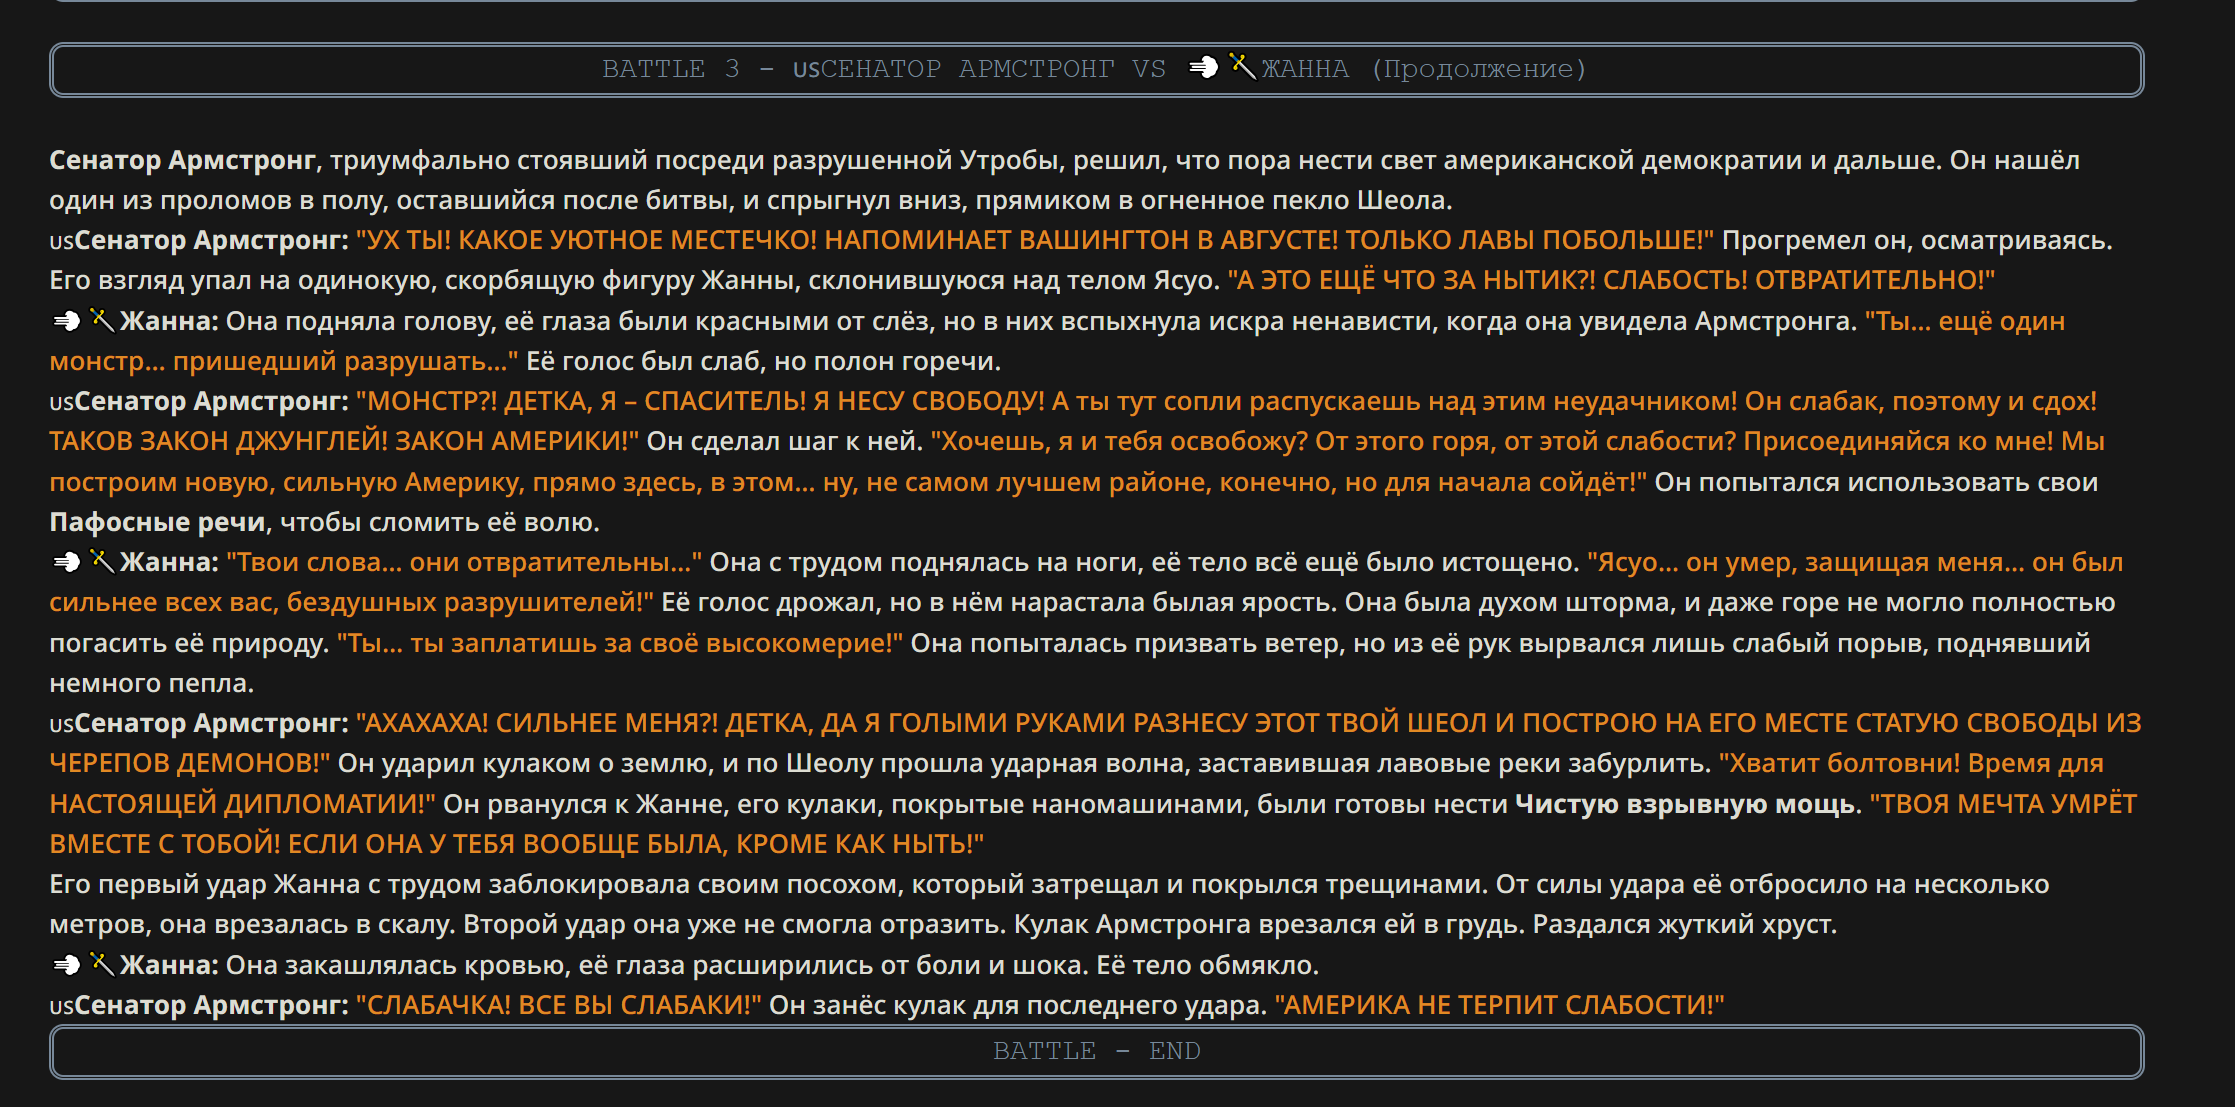Click the line 'немного пепла.'
The image size is (2235, 1107).
[152, 683]
